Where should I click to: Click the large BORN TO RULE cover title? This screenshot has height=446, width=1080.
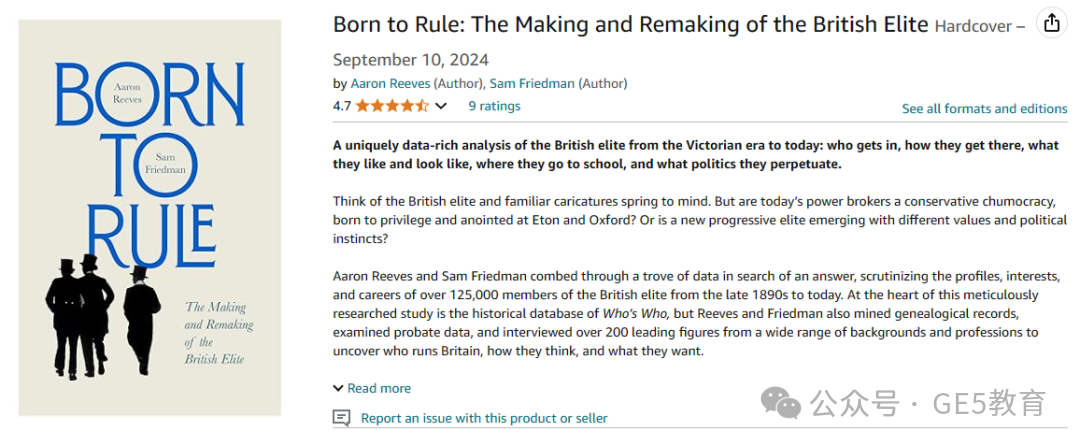[149, 165]
